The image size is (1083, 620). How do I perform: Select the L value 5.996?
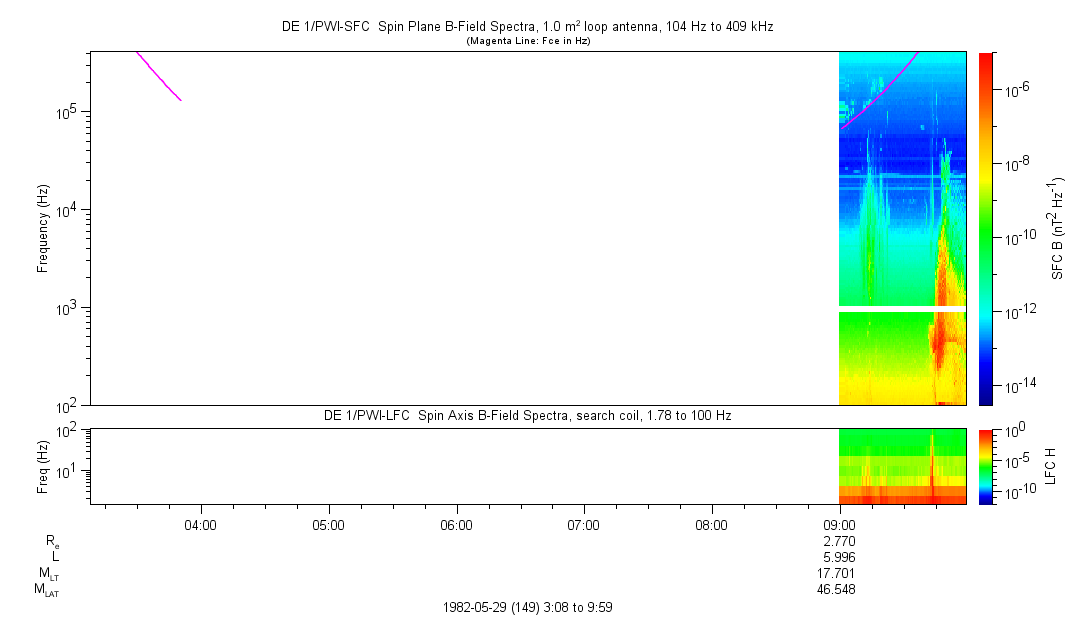click(836, 557)
